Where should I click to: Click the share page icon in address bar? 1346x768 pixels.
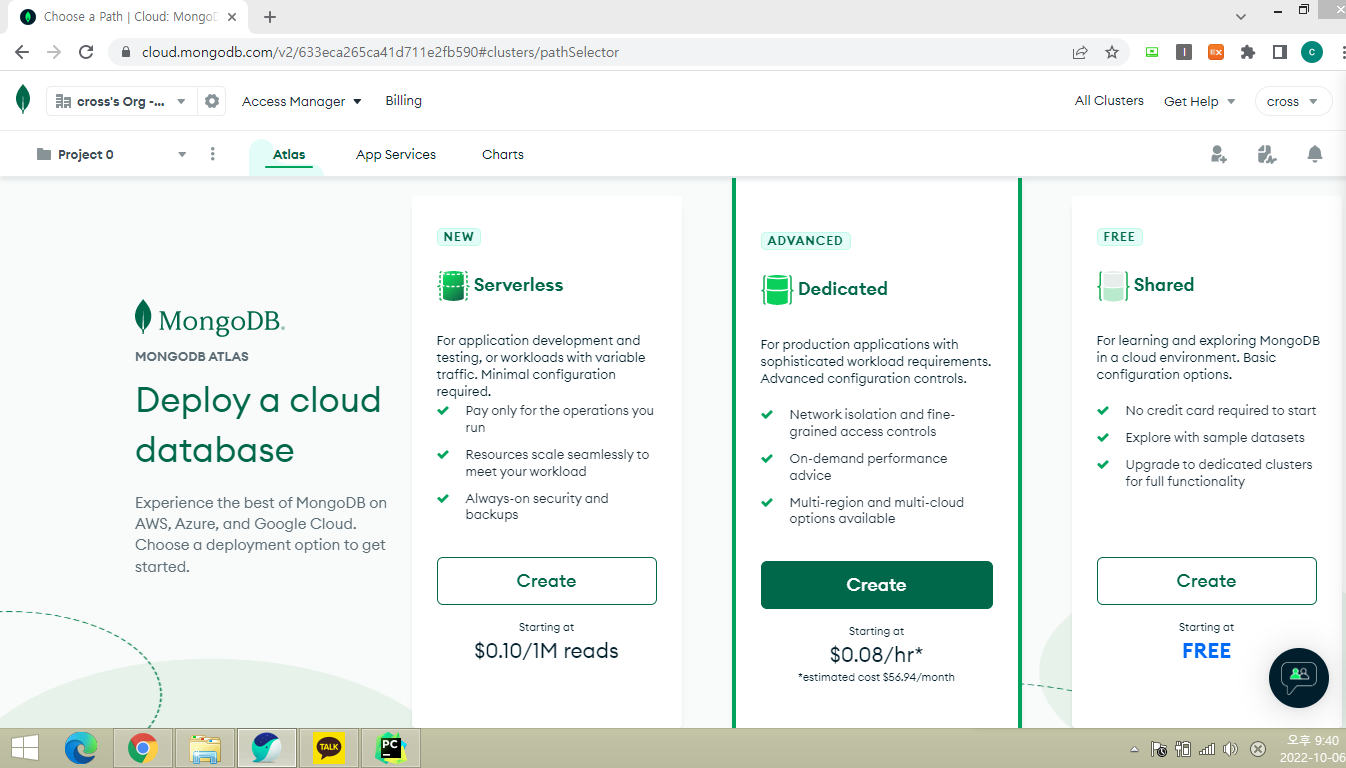click(x=1080, y=52)
